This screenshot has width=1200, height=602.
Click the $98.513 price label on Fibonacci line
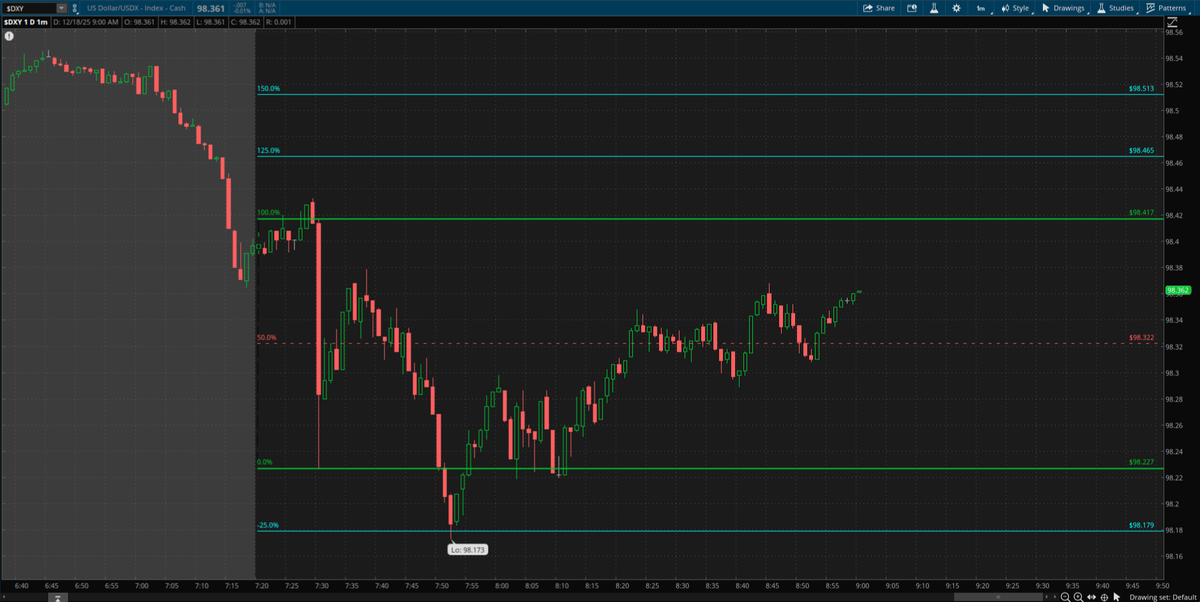point(1141,89)
